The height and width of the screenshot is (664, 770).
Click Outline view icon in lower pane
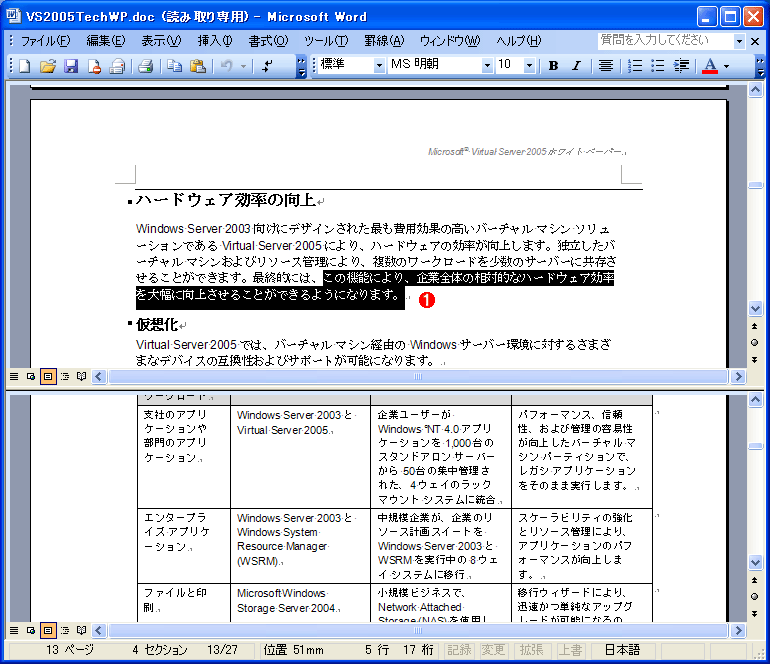pyautogui.click(x=65, y=630)
